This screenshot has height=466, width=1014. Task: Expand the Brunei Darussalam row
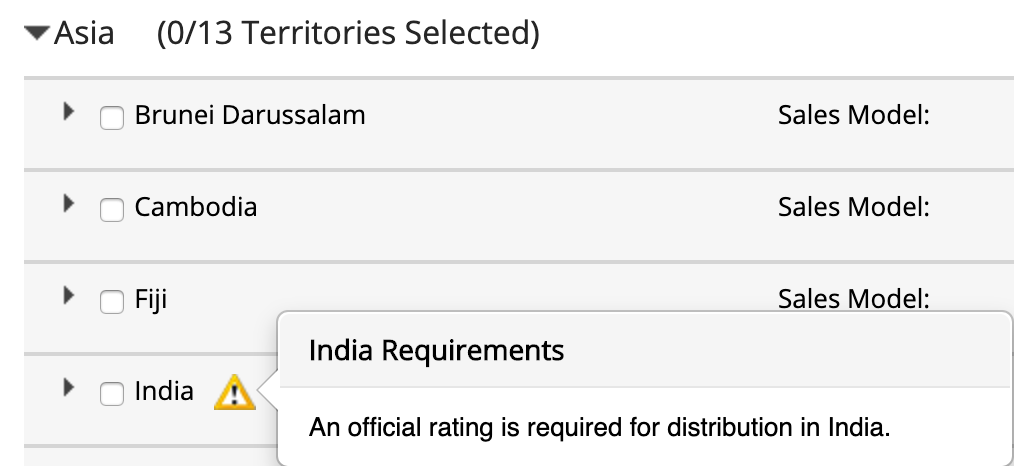(68, 112)
